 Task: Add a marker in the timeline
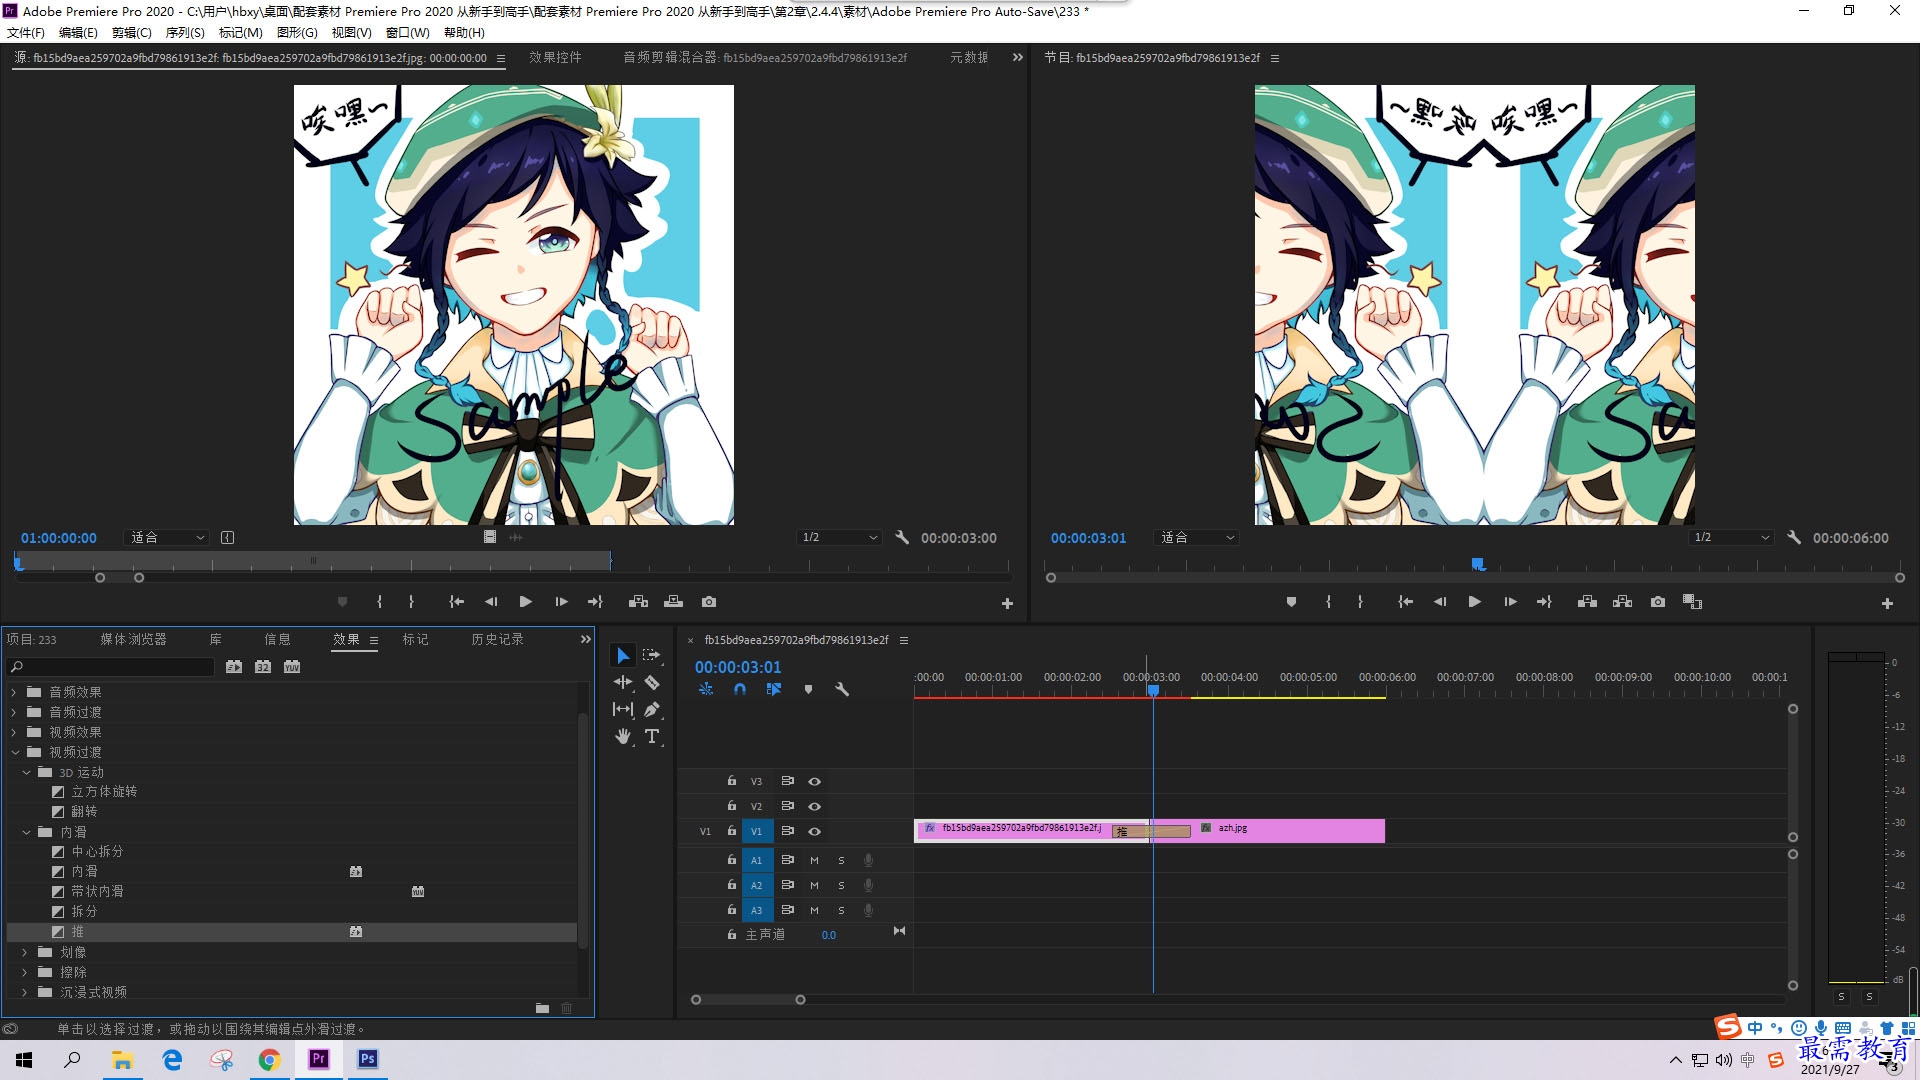coord(808,689)
